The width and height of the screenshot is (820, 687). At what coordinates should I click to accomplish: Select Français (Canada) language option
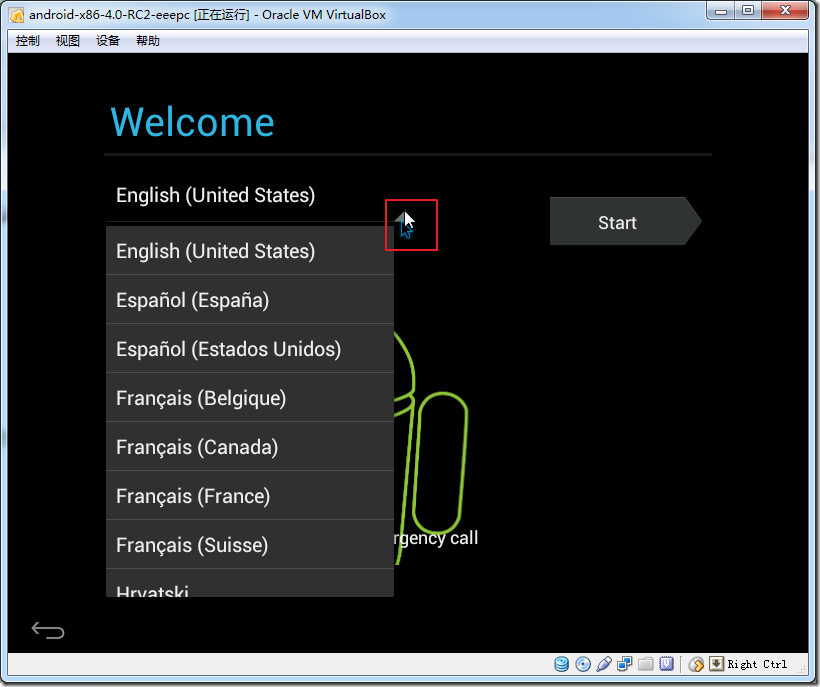[249, 448]
